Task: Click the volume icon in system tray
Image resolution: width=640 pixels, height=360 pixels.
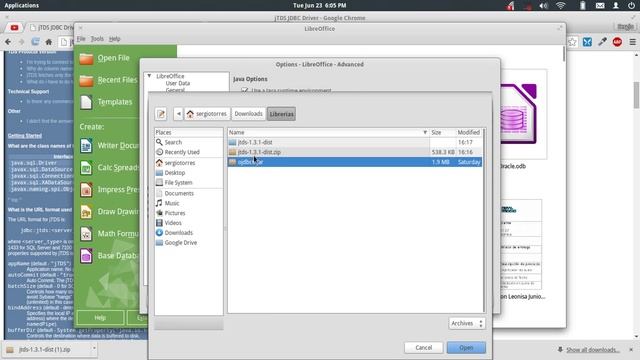Action: tap(543, 5)
